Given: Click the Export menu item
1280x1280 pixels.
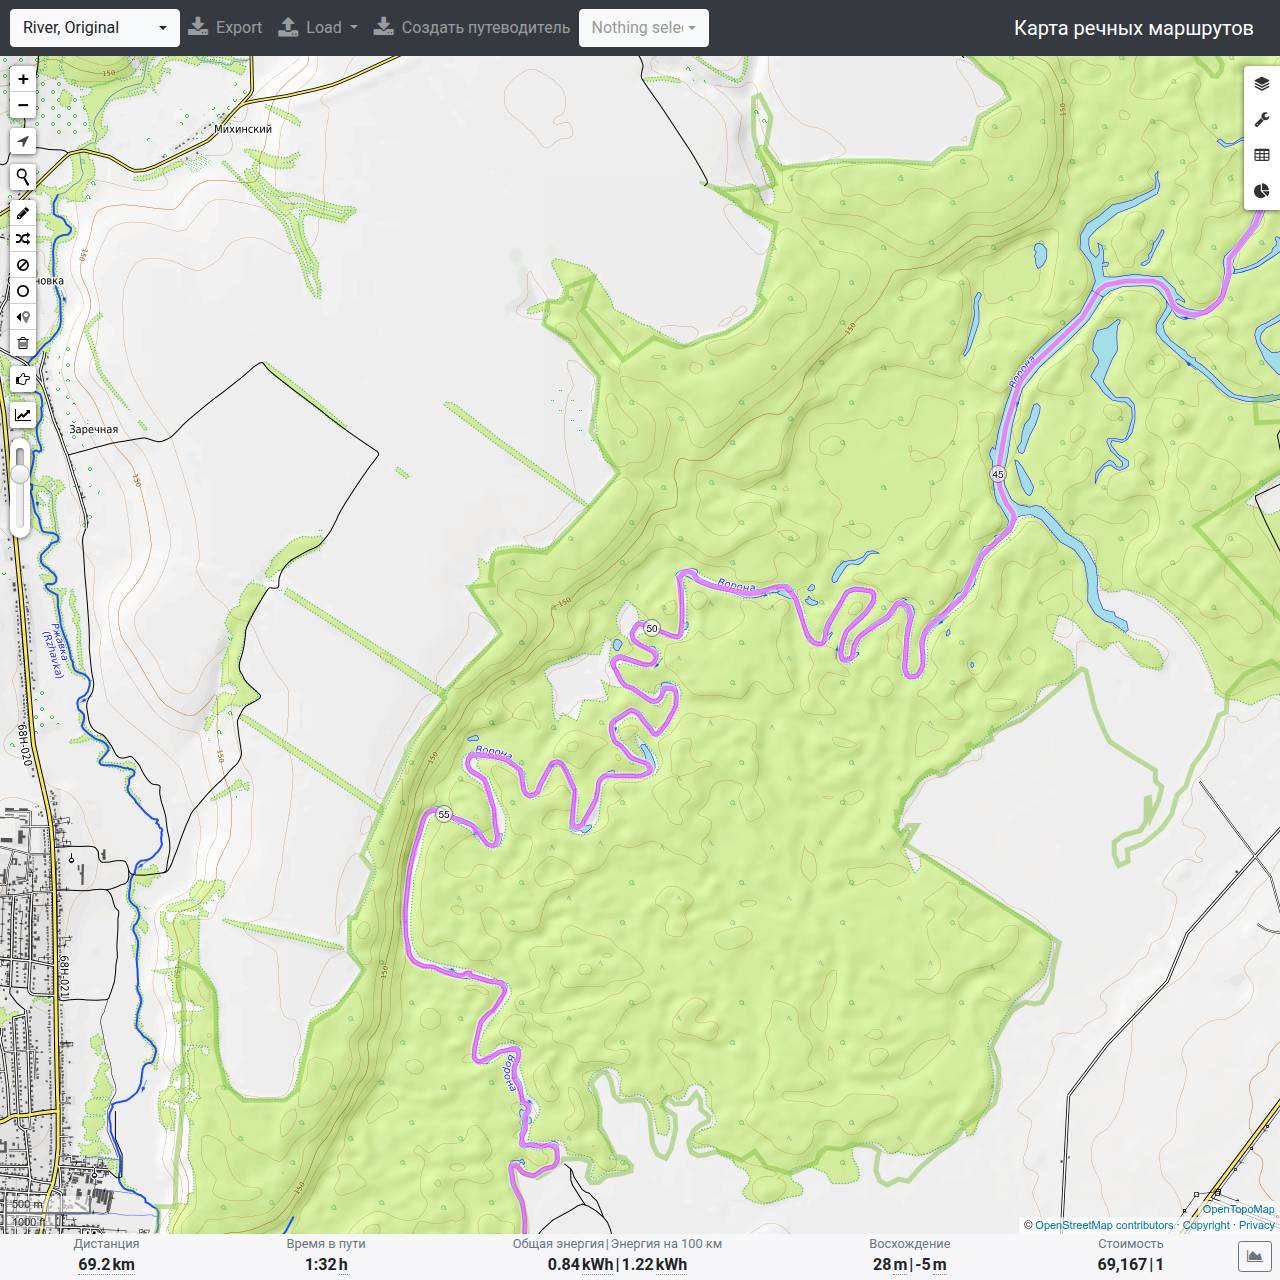Looking at the screenshot, I should [225, 28].
